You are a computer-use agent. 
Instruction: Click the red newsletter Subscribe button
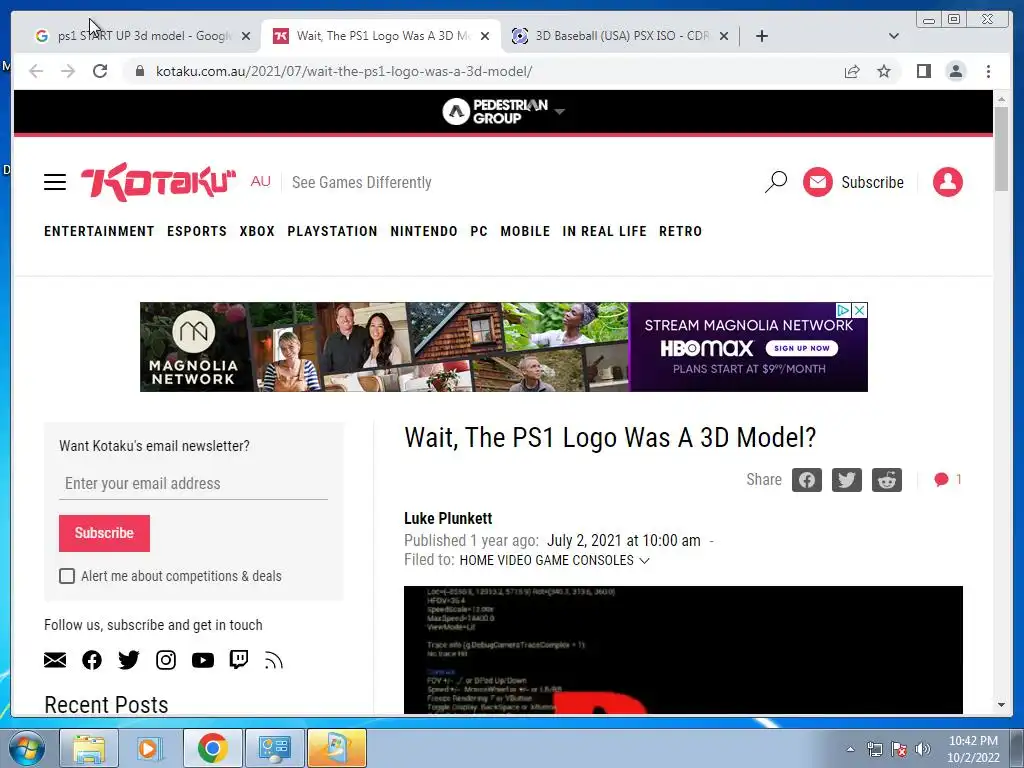(x=104, y=533)
